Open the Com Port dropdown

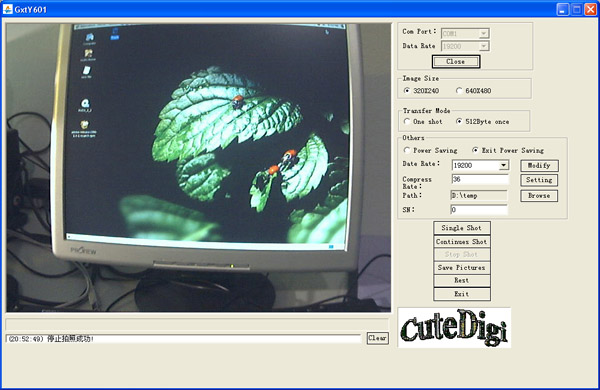tap(484, 34)
